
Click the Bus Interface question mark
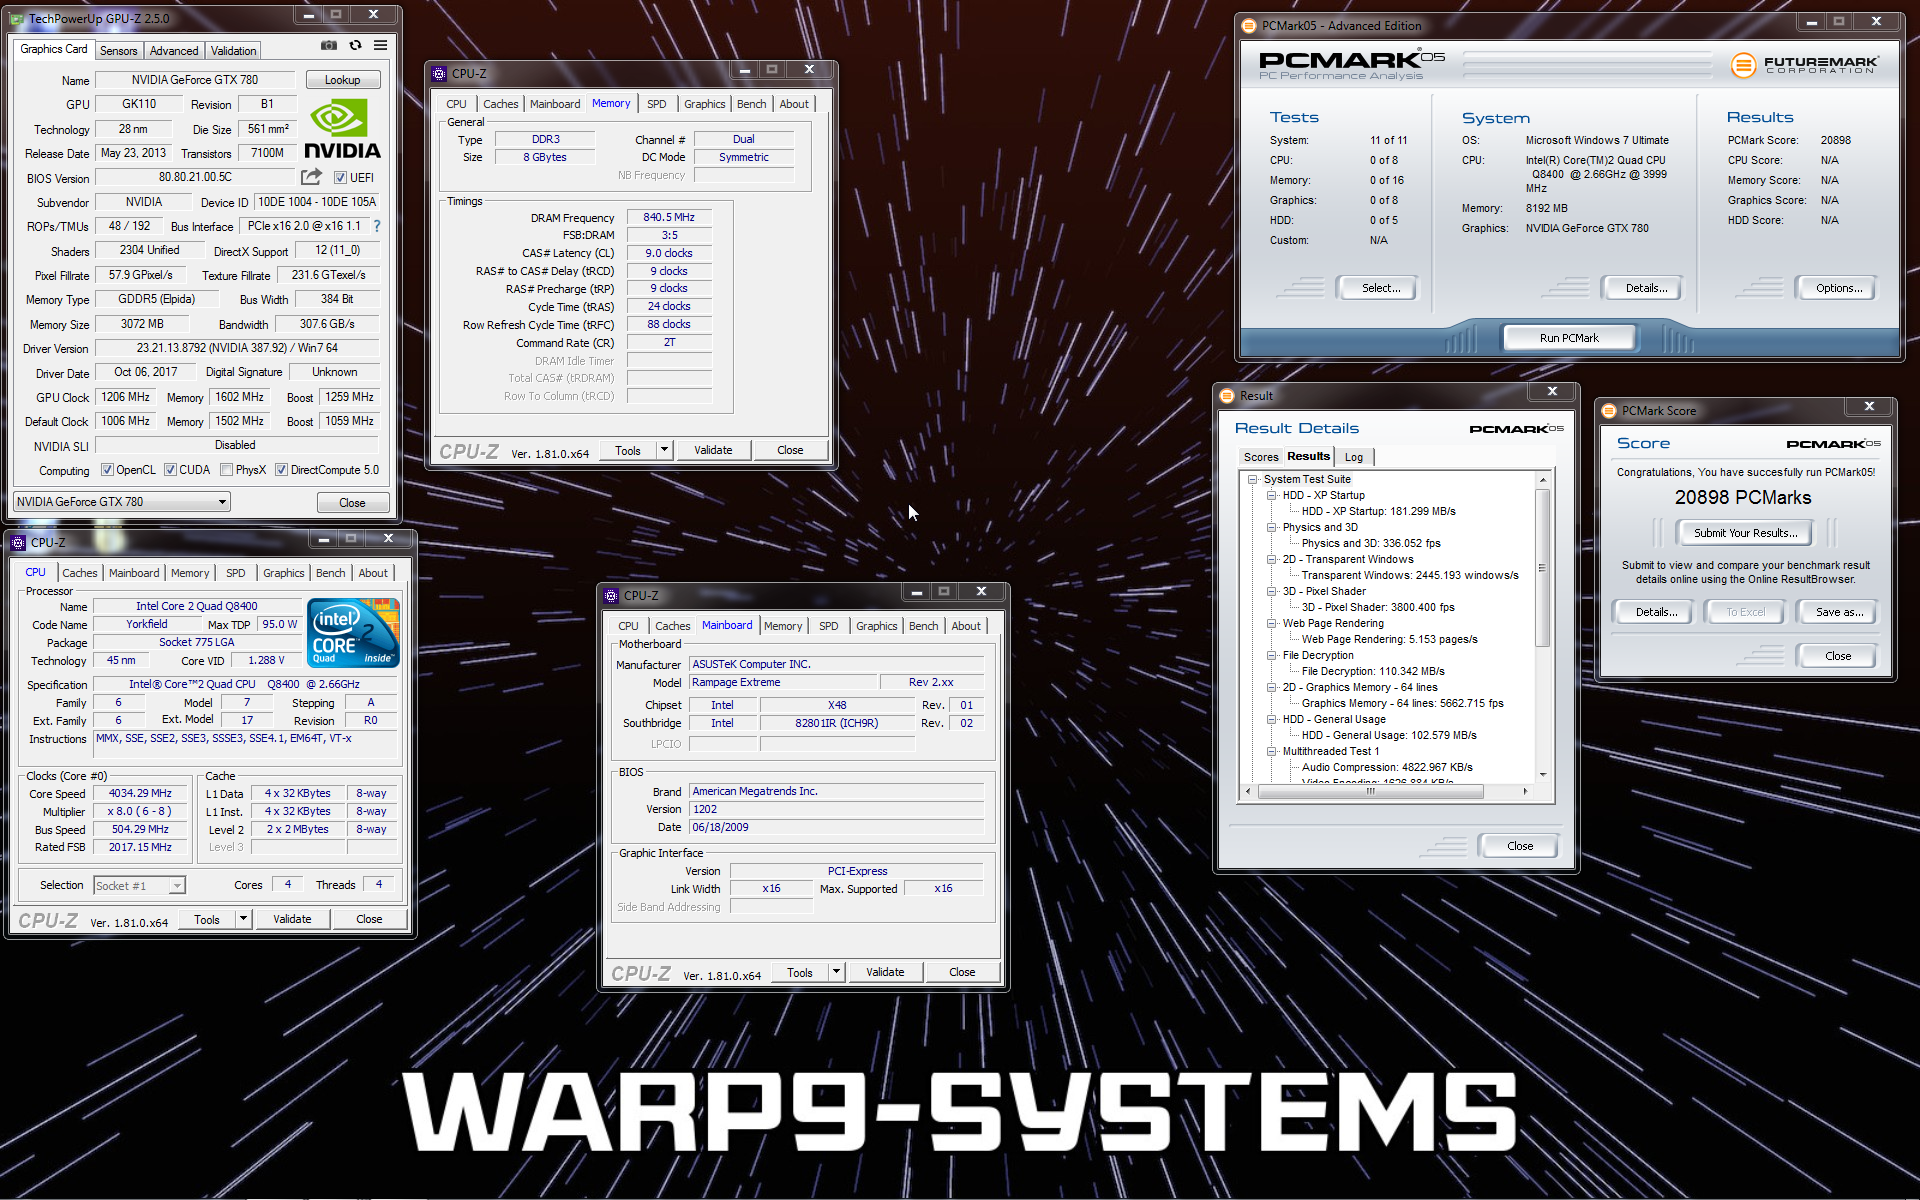tap(377, 226)
